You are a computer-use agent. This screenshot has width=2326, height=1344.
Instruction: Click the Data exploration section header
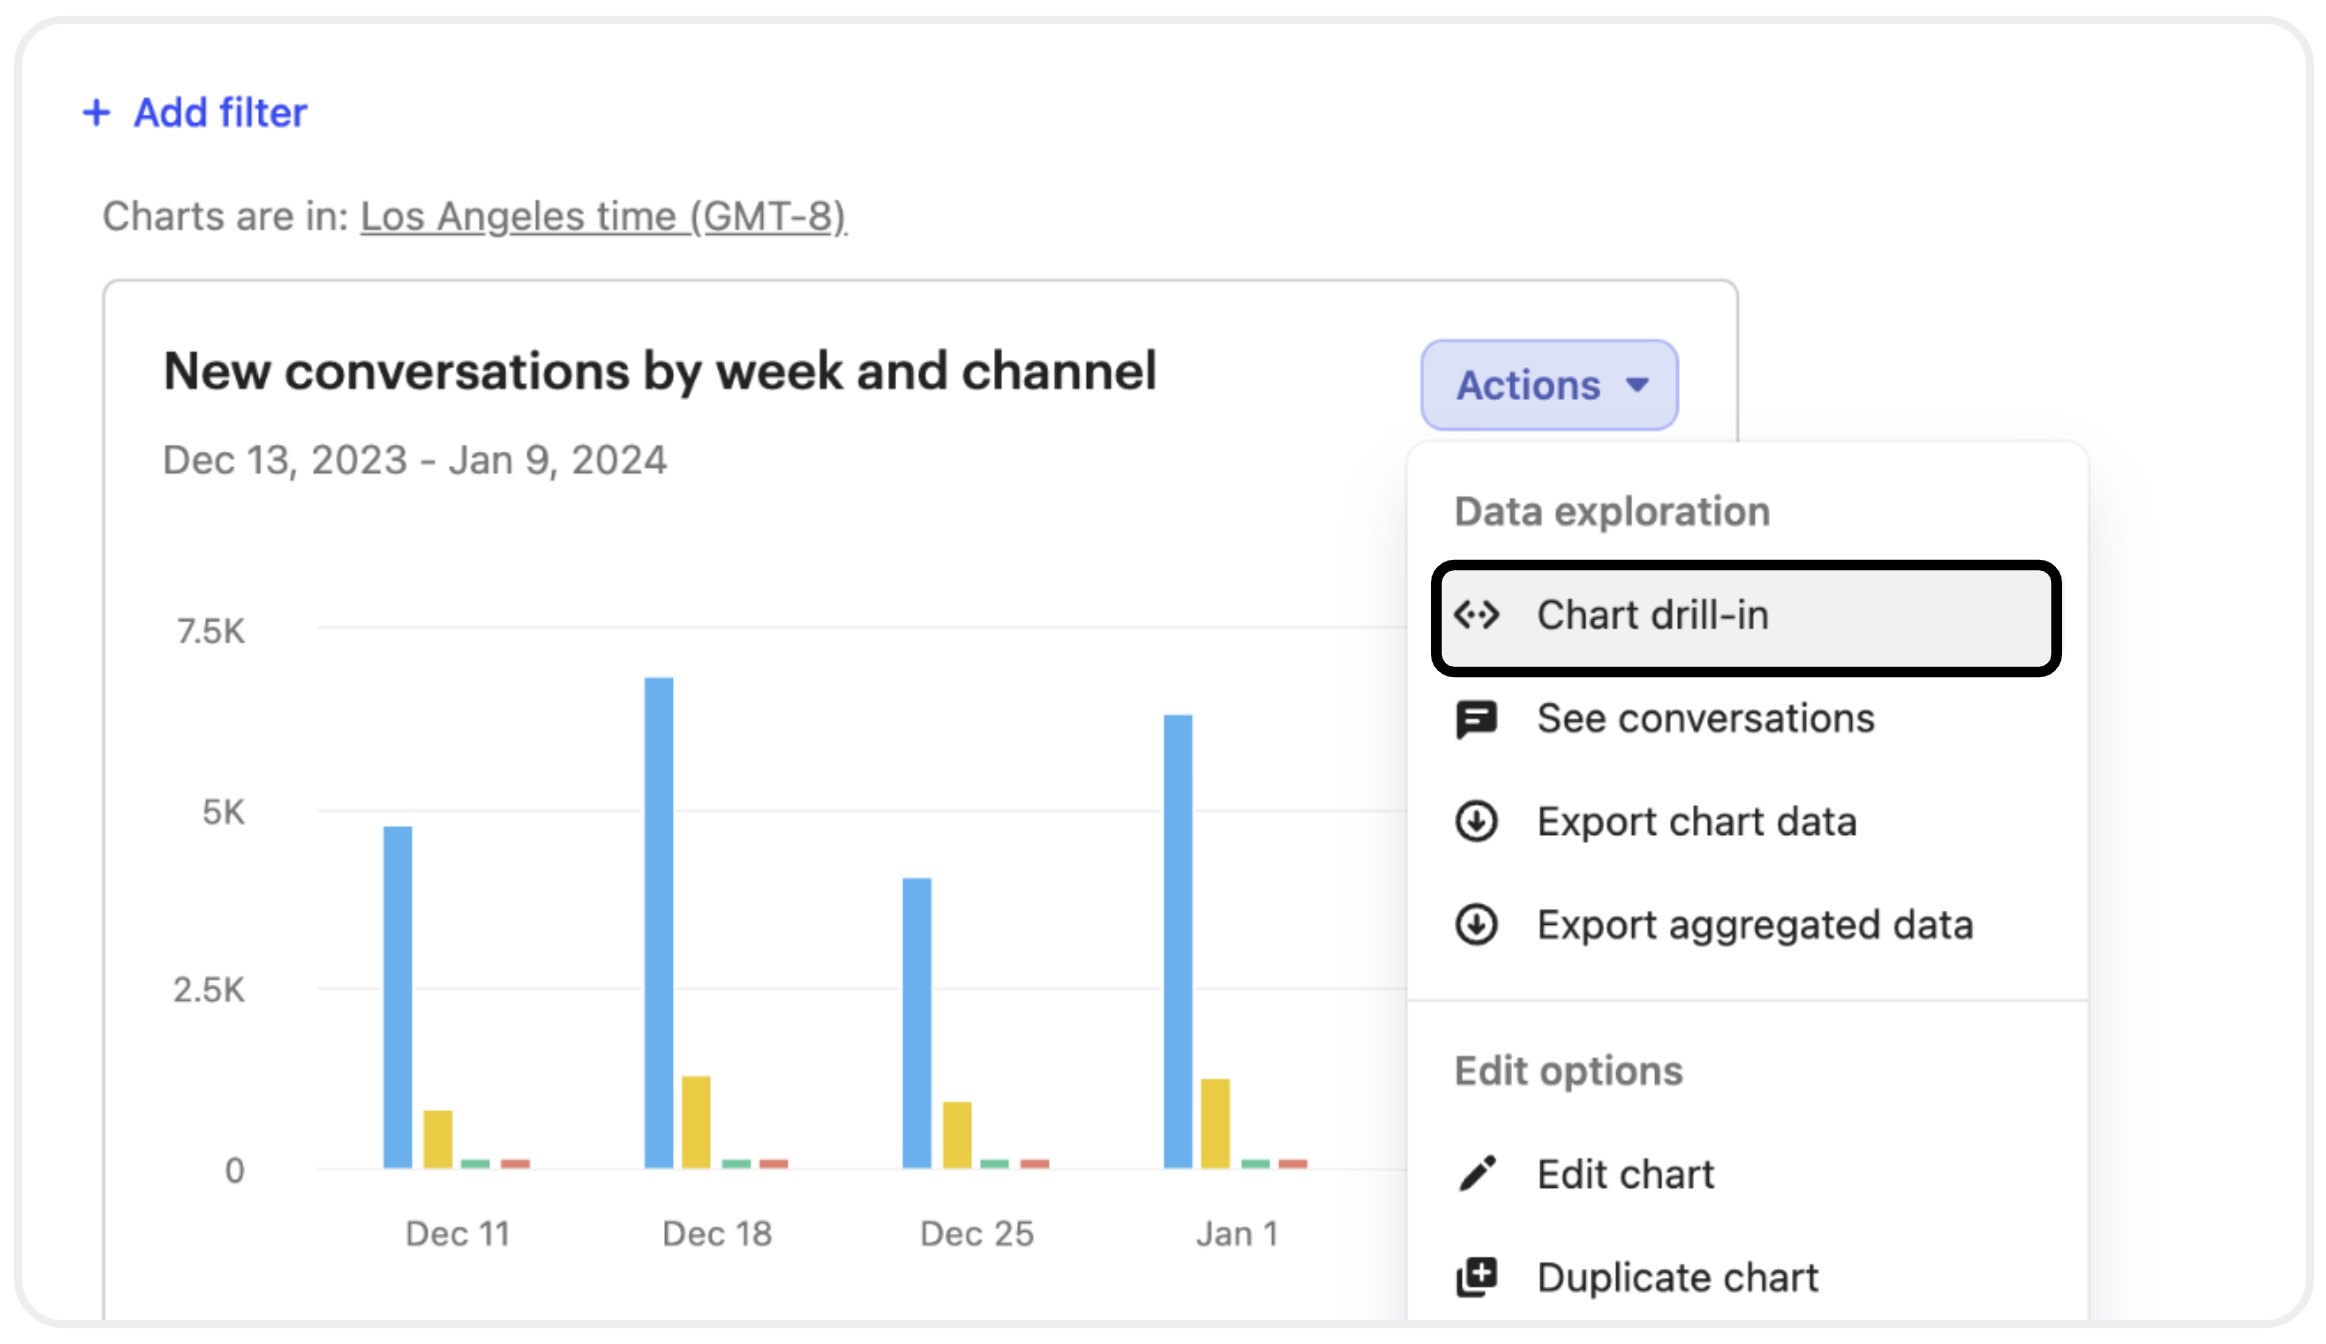[1612, 511]
